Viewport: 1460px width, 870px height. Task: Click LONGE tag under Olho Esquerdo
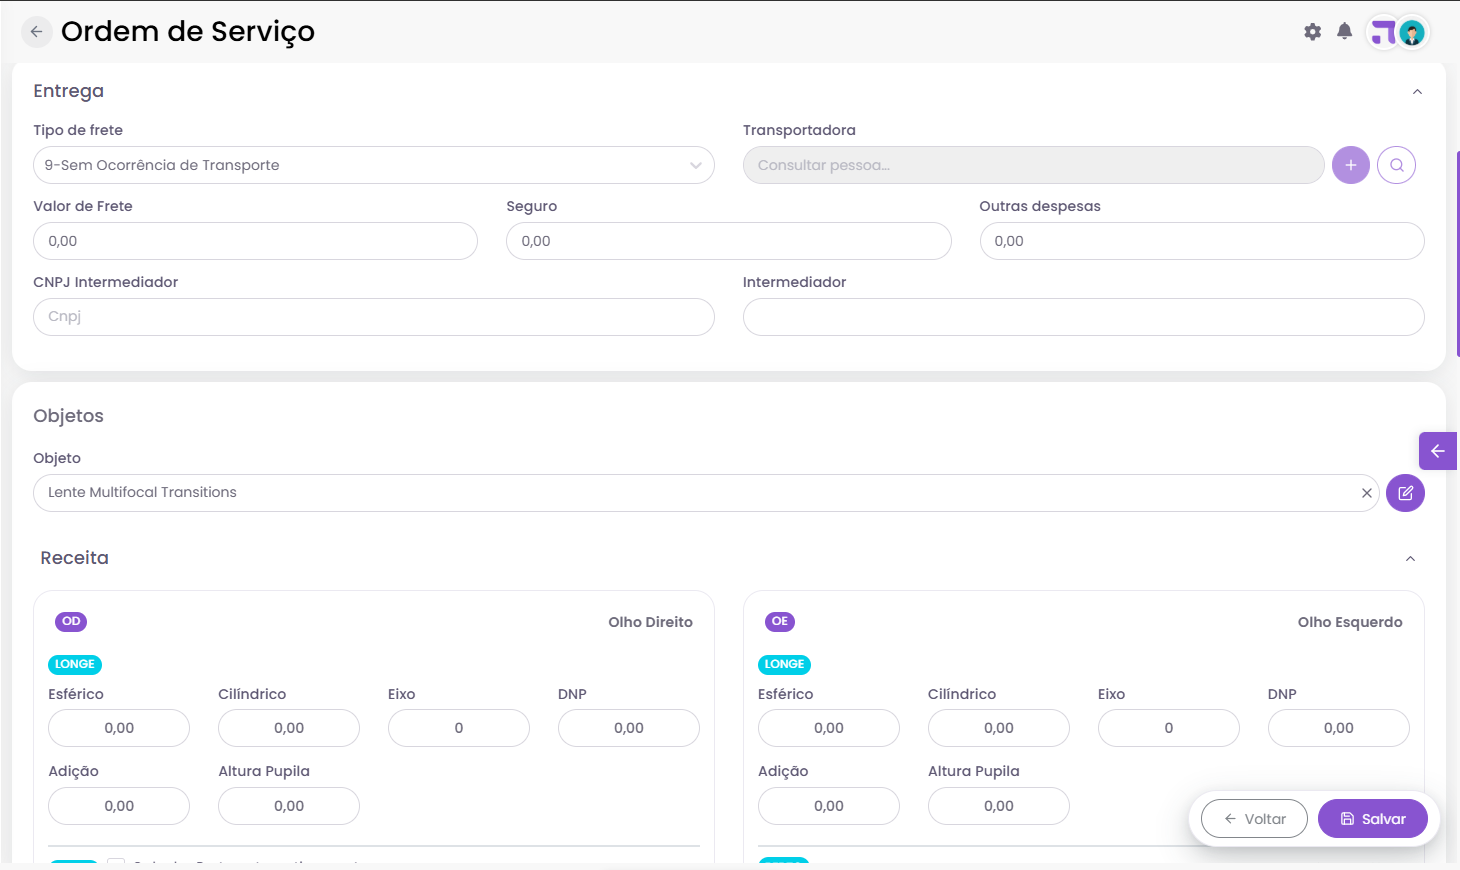[785, 665]
